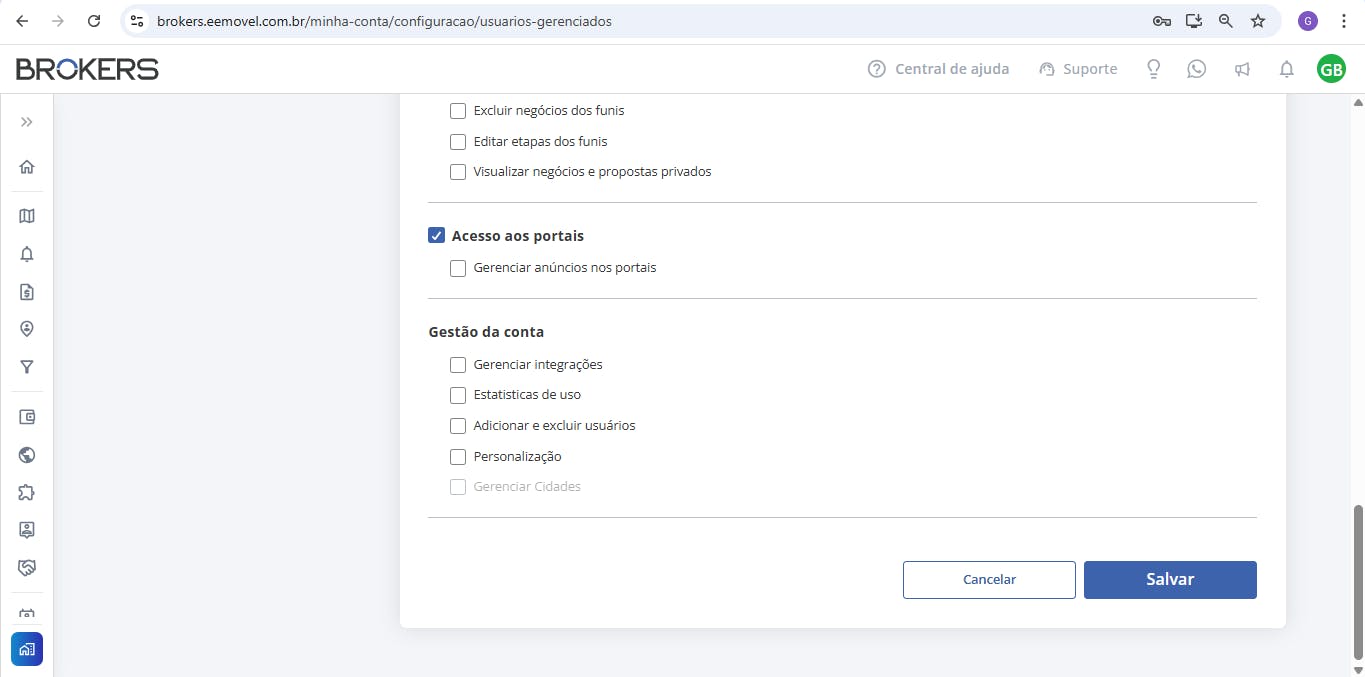Click the funnel filter sidebar icon
Image resolution: width=1365 pixels, height=677 pixels.
[x=27, y=368]
